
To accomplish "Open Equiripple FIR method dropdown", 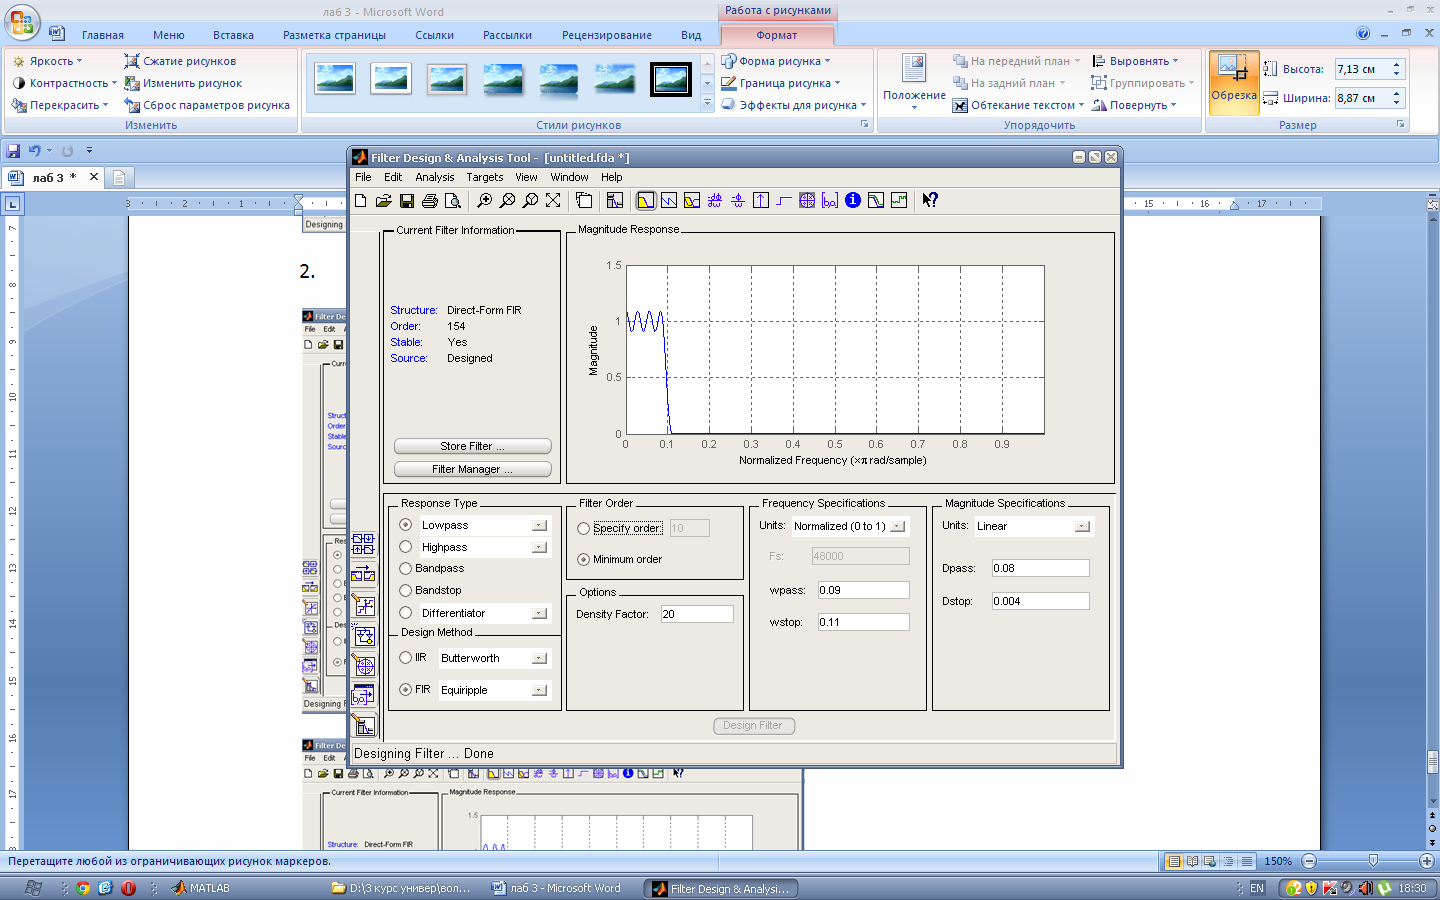I will click(540, 691).
